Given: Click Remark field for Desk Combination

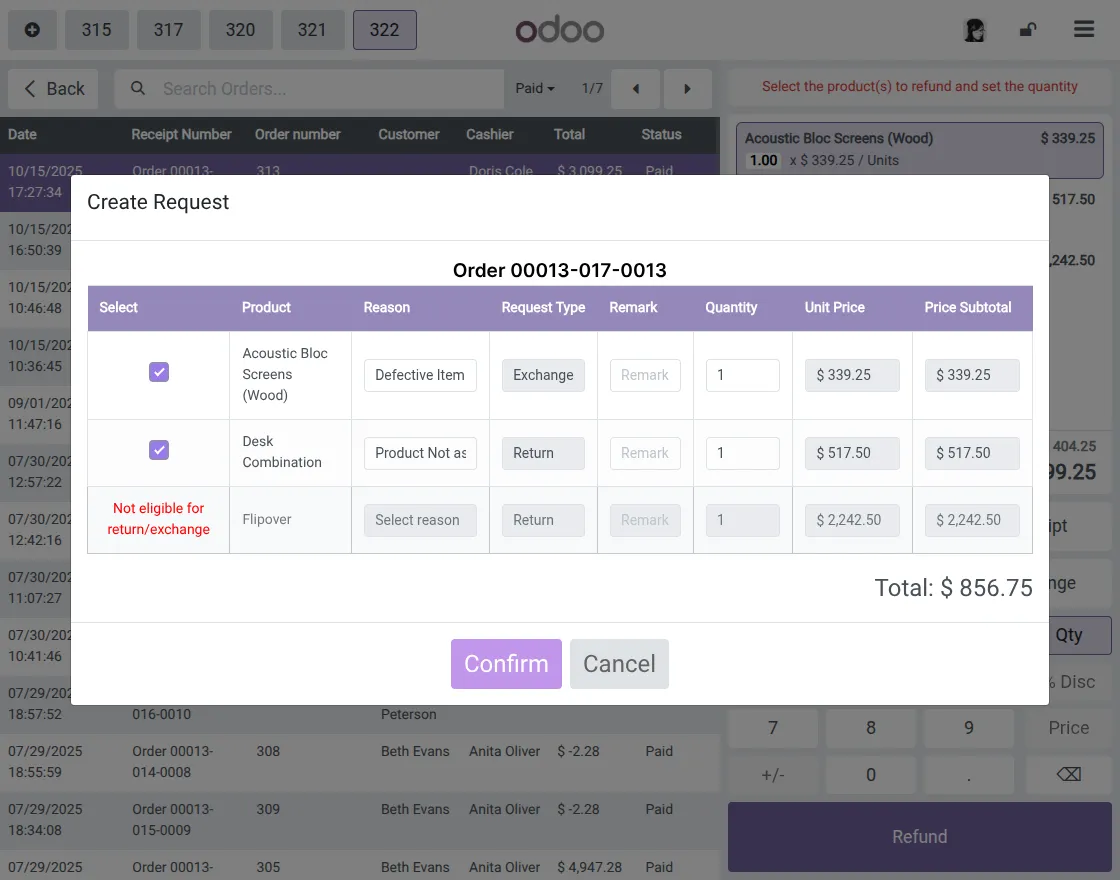Looking at the screenshot, I should 645,453.
